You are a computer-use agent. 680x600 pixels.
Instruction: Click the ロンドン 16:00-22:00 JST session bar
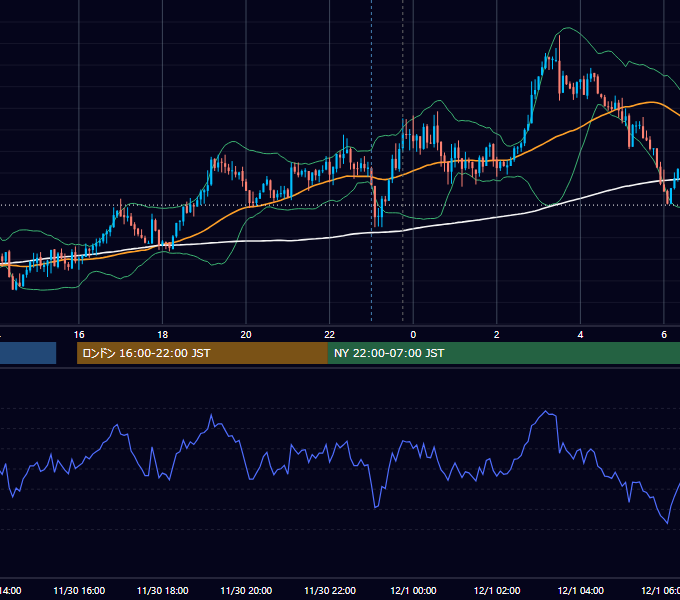202,353
